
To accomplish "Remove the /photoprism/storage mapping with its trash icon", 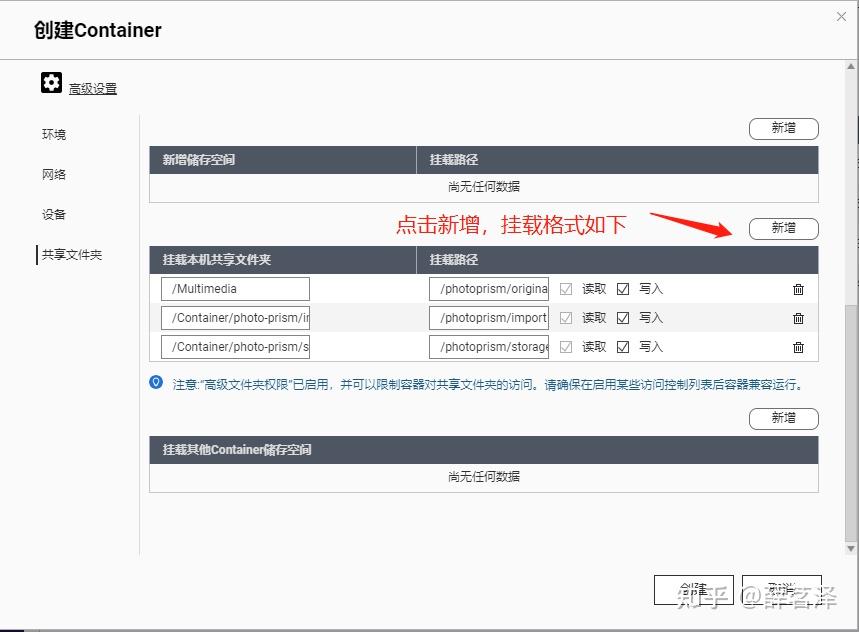I will [797, 347].
